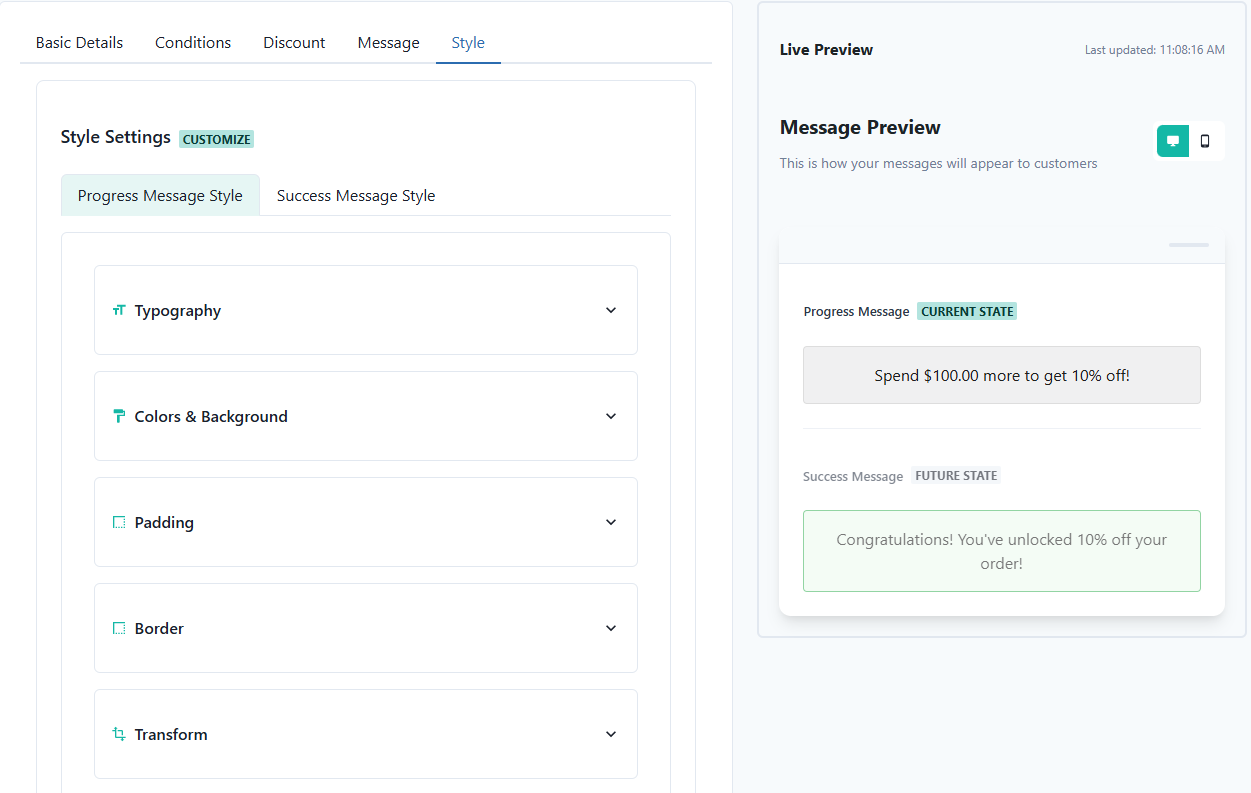Screen dimensions: 1251x793
Task: Click the Last updated timestamp
Action: 1155,50
